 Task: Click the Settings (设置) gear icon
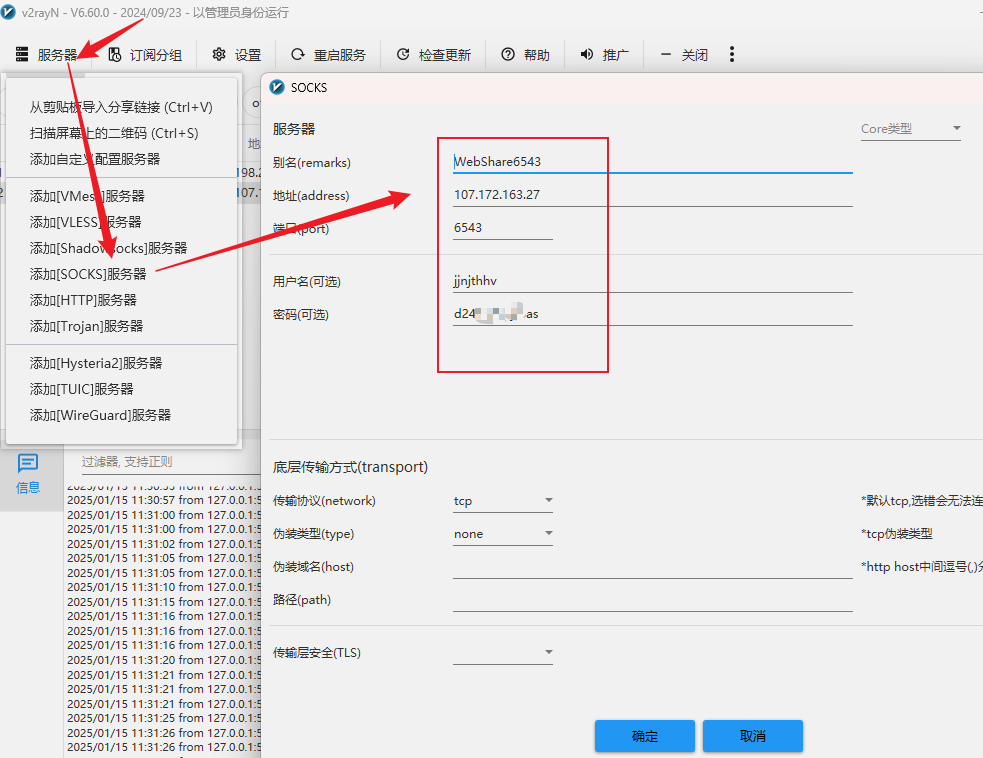click(x=219, y=55)
